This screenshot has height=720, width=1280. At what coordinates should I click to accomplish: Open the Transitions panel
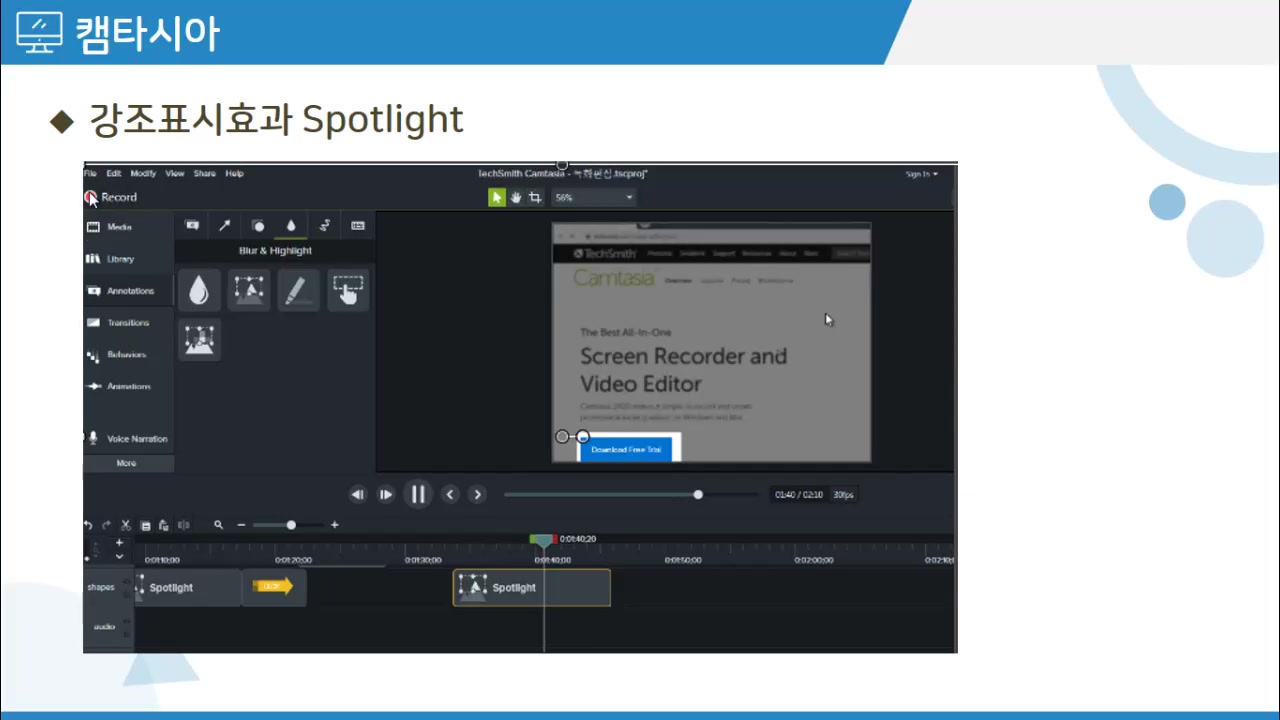click(x=127, y=323)
